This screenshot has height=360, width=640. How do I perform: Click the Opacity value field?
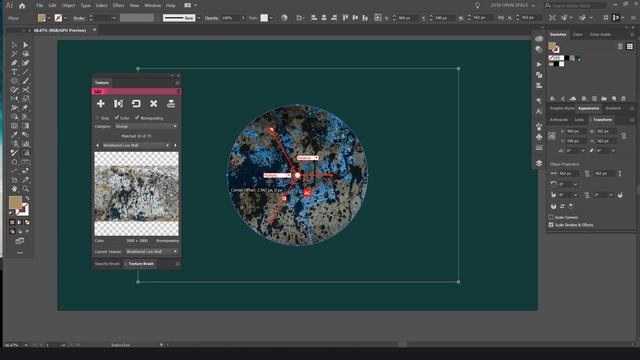point(230,18)
